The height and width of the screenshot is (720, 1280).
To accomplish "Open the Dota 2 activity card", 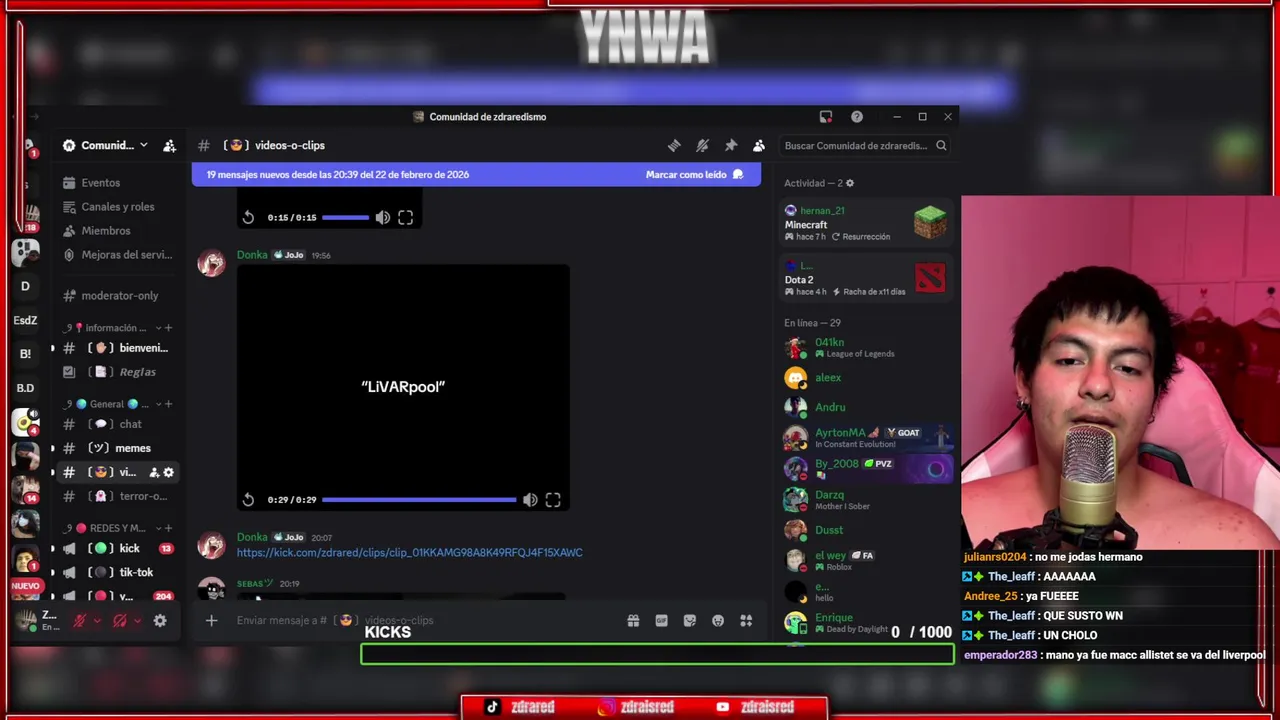I will coord(865,278).
